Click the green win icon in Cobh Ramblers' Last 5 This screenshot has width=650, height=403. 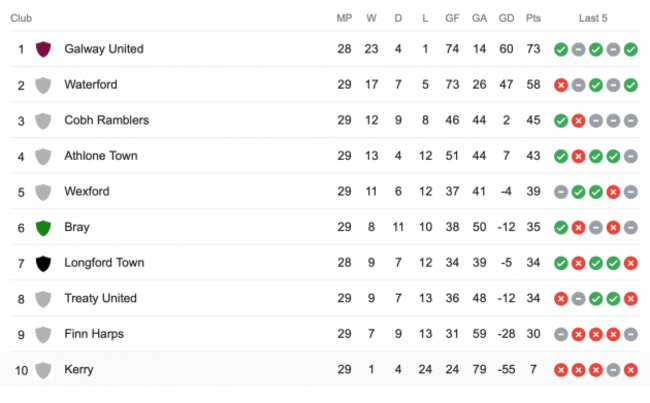click(561, 121)
